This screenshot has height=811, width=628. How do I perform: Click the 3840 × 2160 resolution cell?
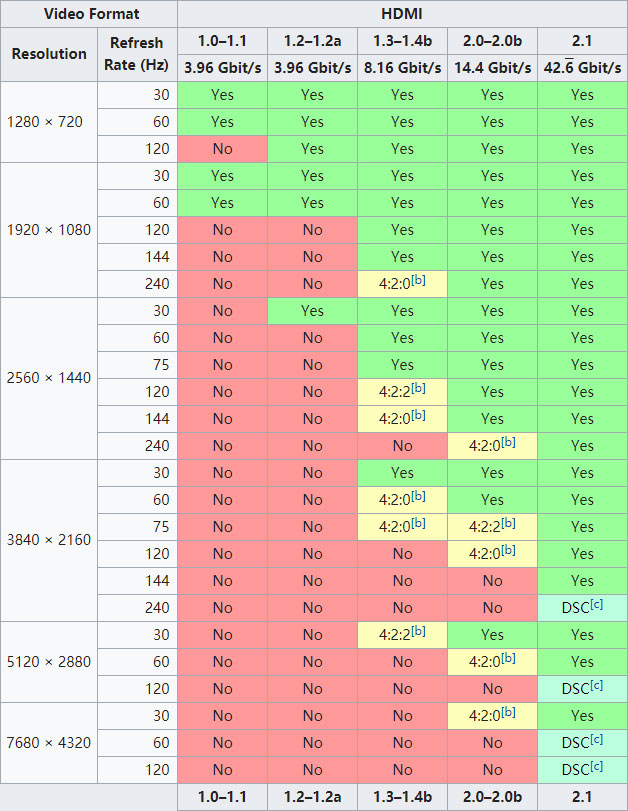click(49, 540)
